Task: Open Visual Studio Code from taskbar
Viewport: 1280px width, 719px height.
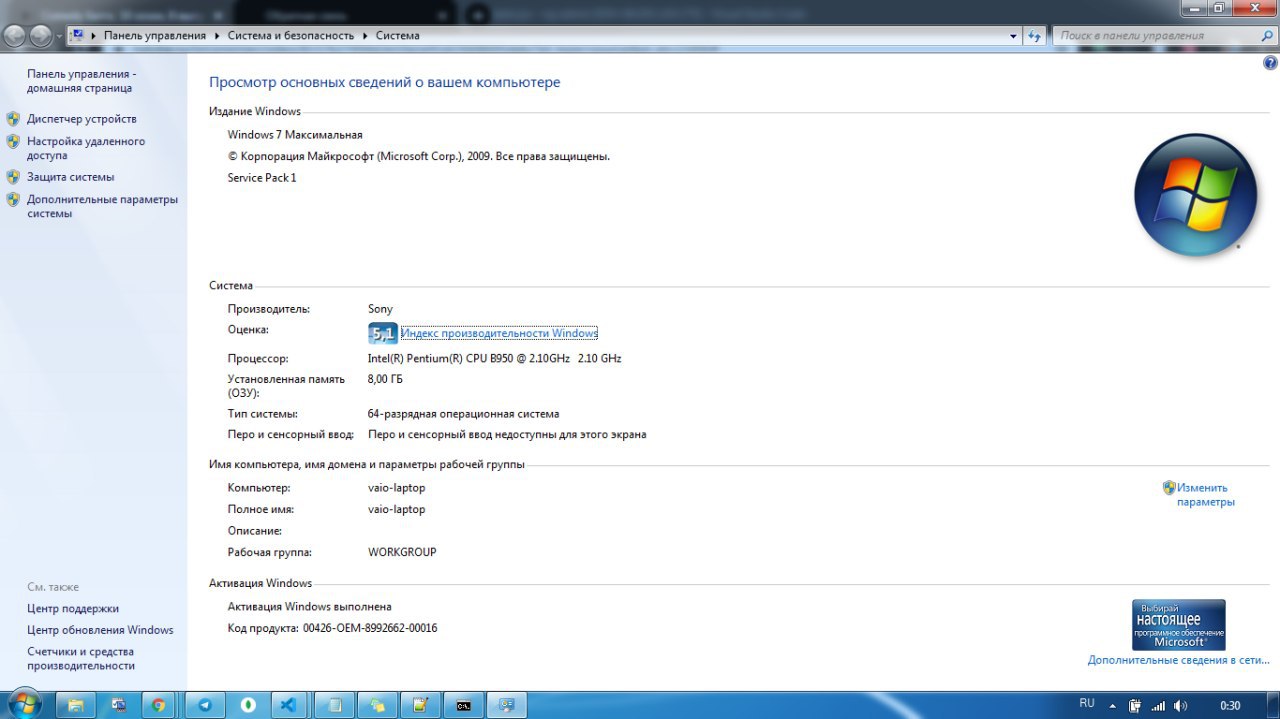Action: click(288, 705)
